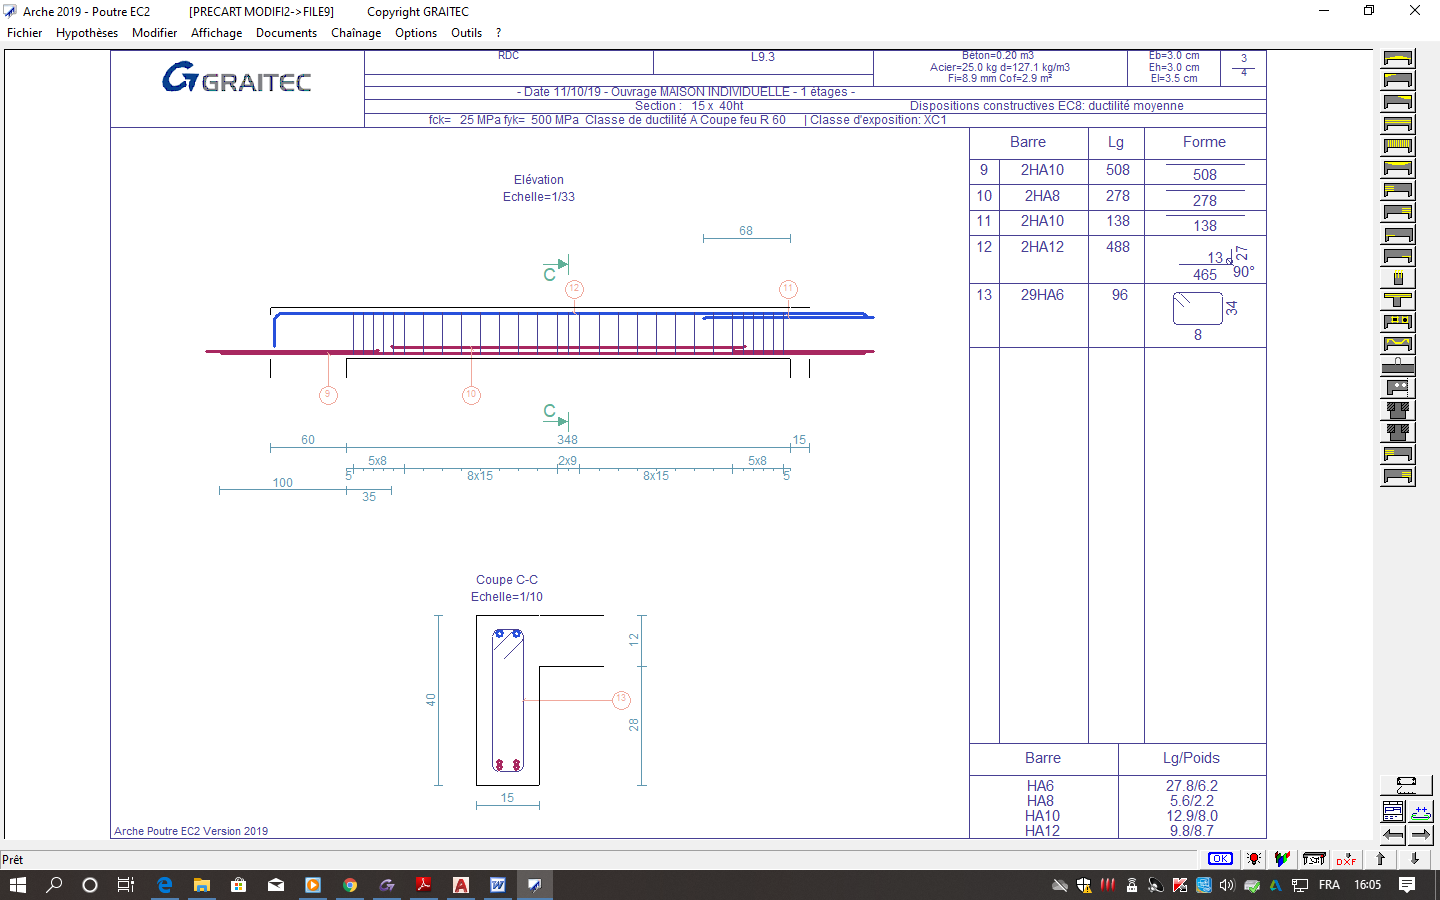Select beam icon with yellow top-left reinforcement
Screen dimensions: 1440x900
pos(1398,80)
